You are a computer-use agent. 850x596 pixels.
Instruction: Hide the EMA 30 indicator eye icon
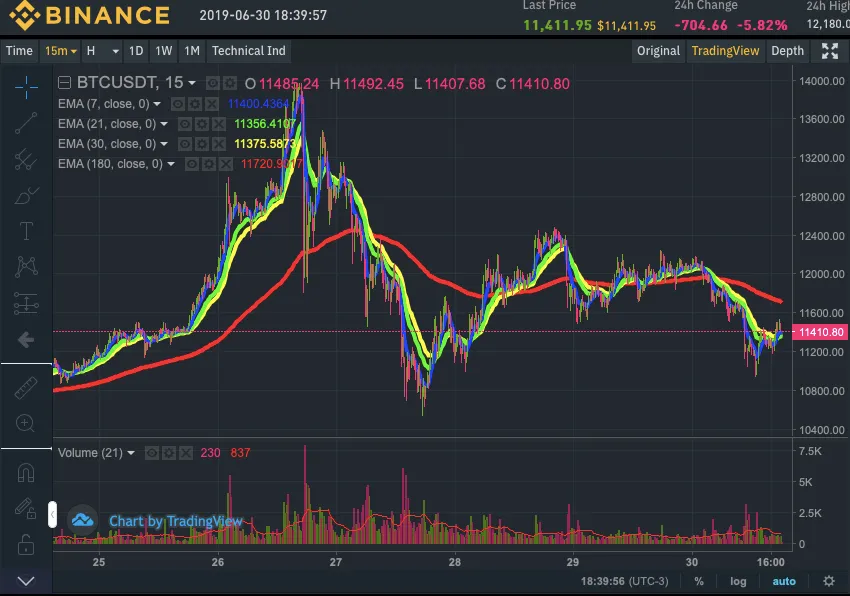pos(184,144)
